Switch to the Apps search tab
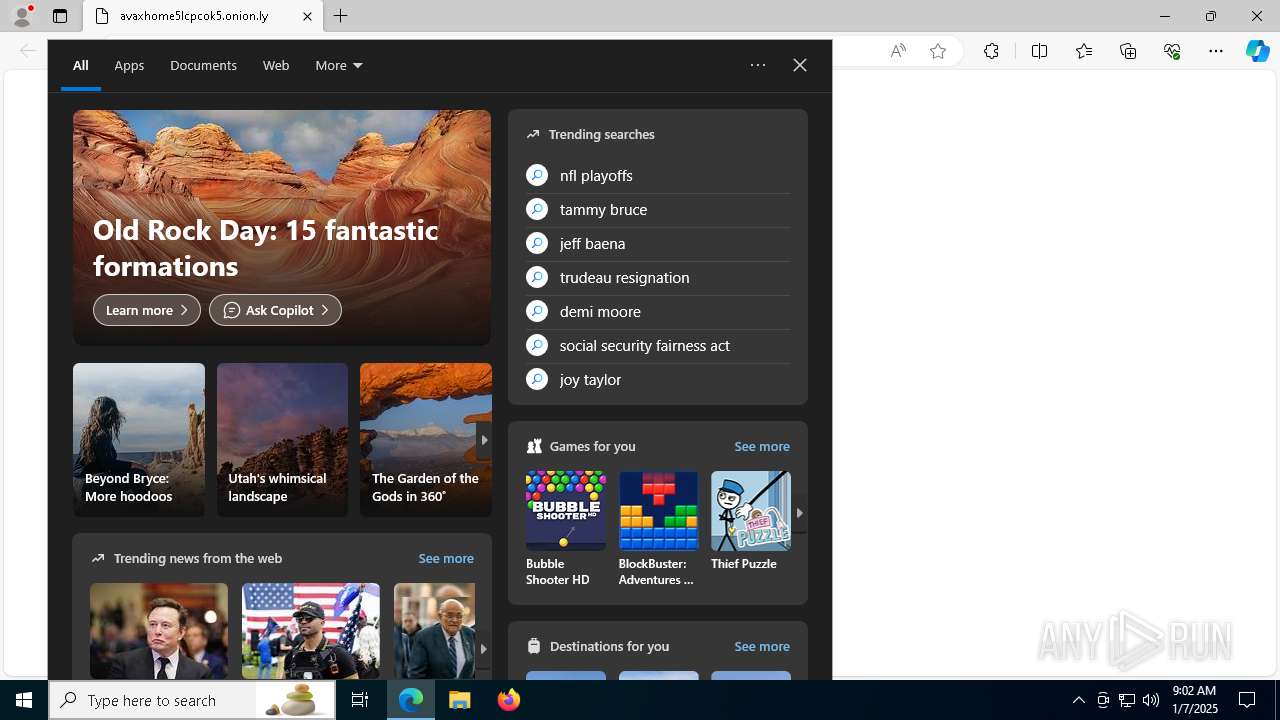Image resolution: width=1280 pixels, height=720 pixels. tap(129, 66)
